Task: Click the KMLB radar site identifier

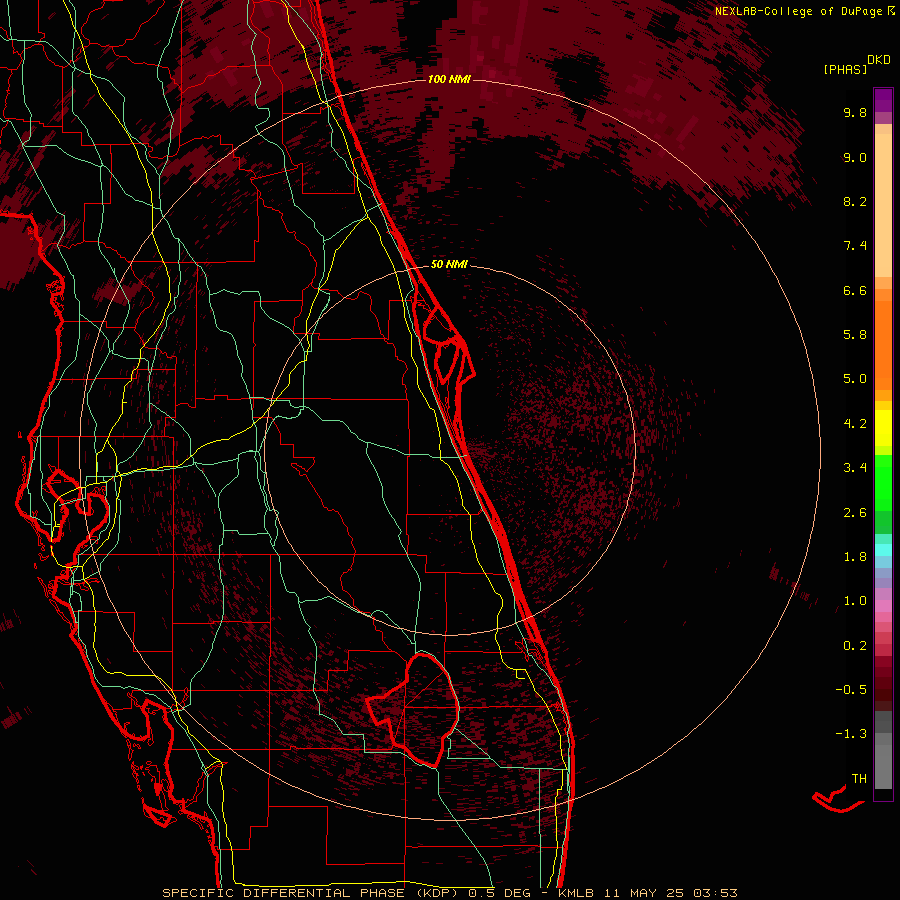Action: click(575, 893)
